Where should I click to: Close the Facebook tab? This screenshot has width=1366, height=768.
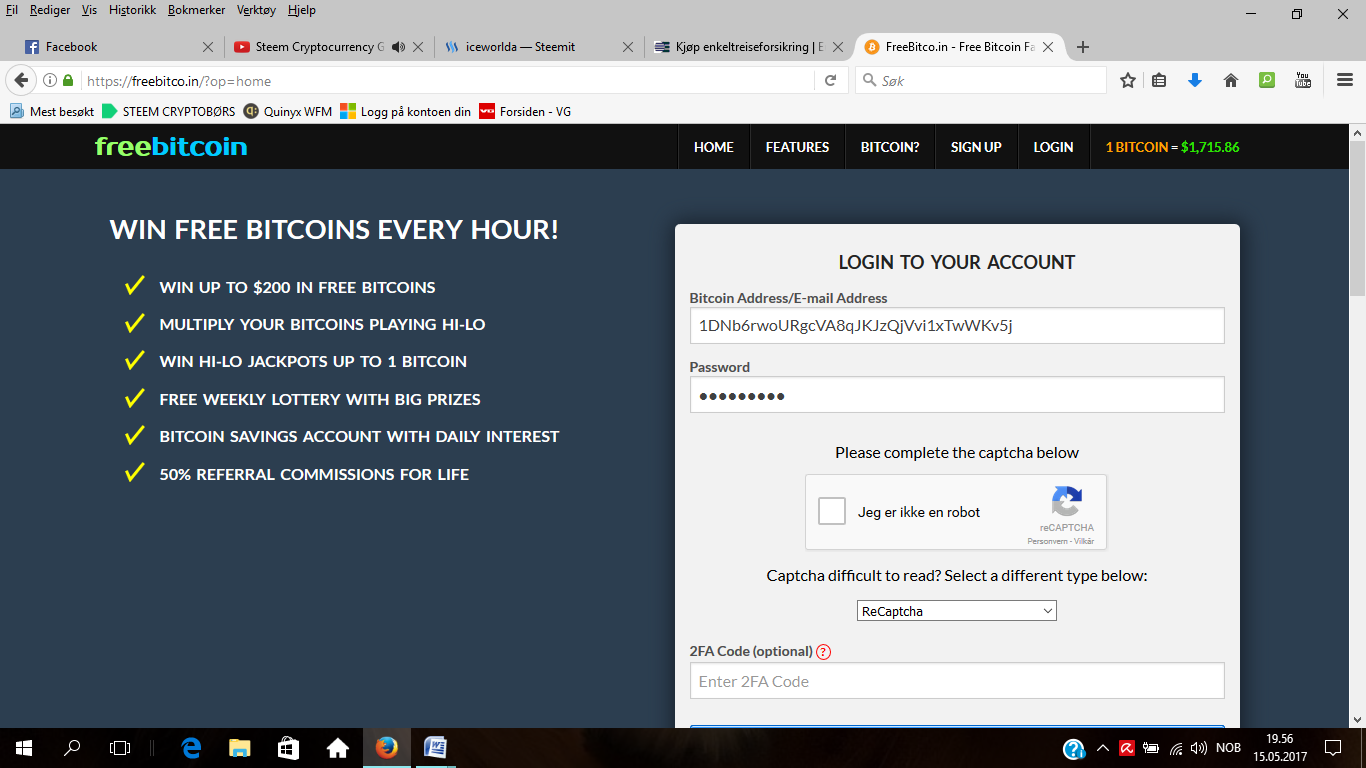pos(208,47)
